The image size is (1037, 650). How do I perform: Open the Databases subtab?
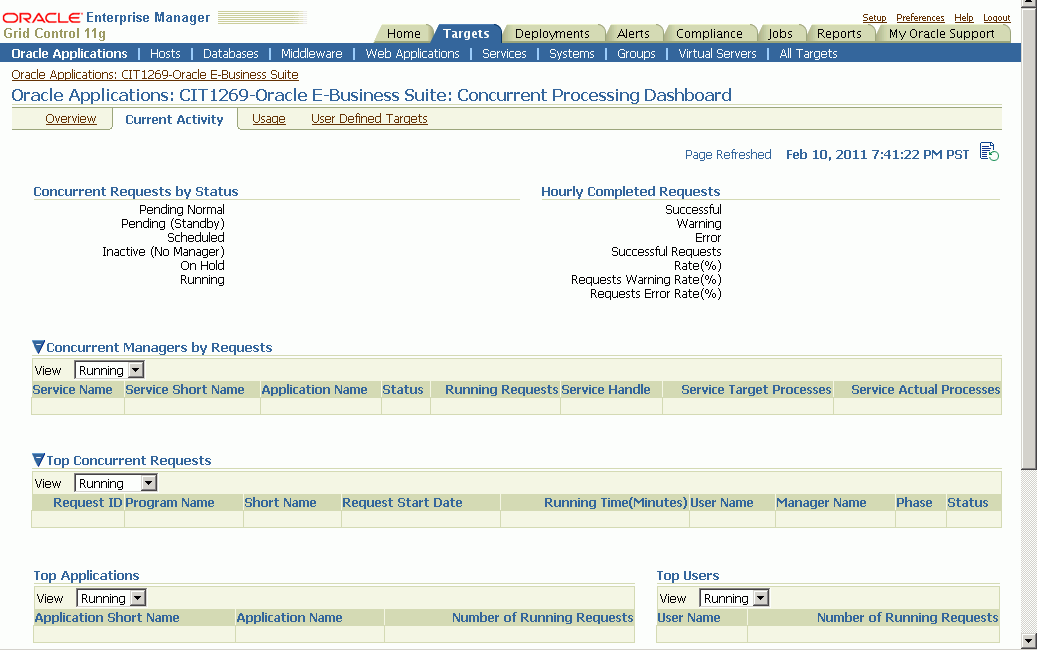click(231, 54)
